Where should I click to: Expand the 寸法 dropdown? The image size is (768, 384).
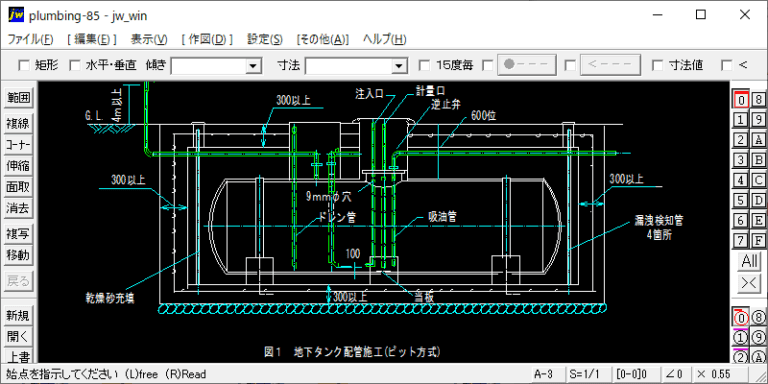399,66
